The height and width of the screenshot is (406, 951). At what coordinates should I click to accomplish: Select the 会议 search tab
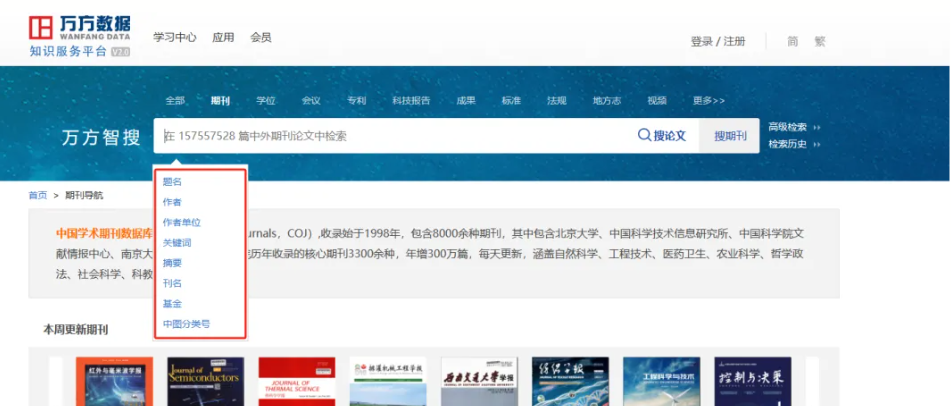[x=311, y=101]
